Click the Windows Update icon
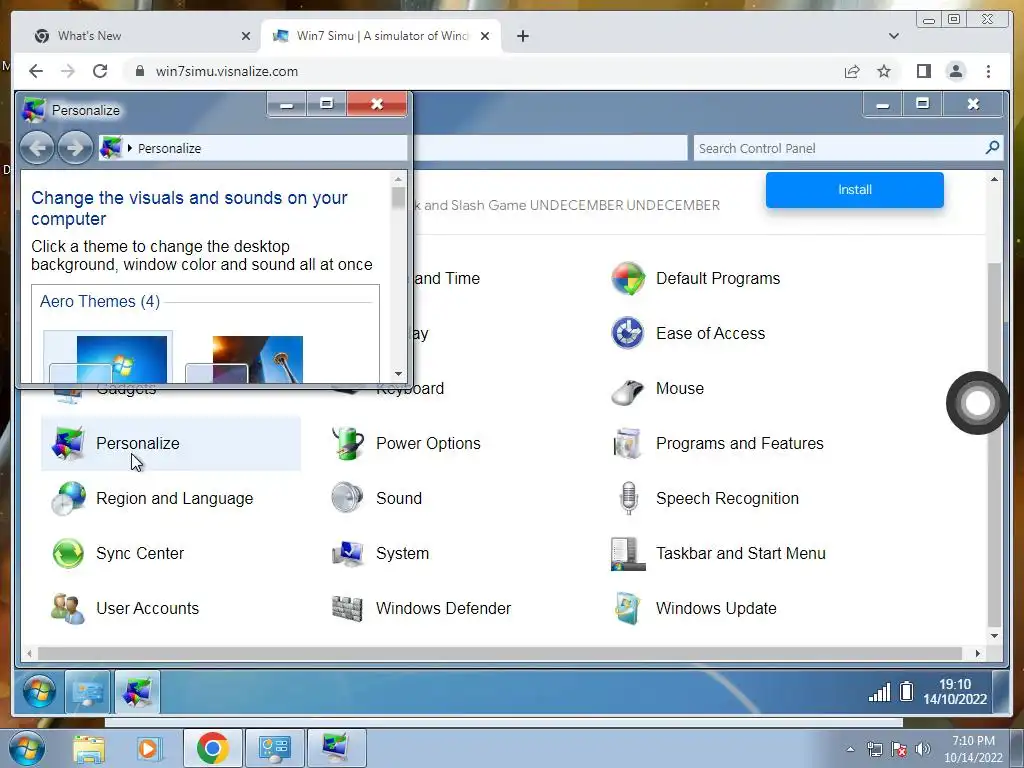Image resolution: width=1024 pixels, height=768 pixels. [628, 608]
